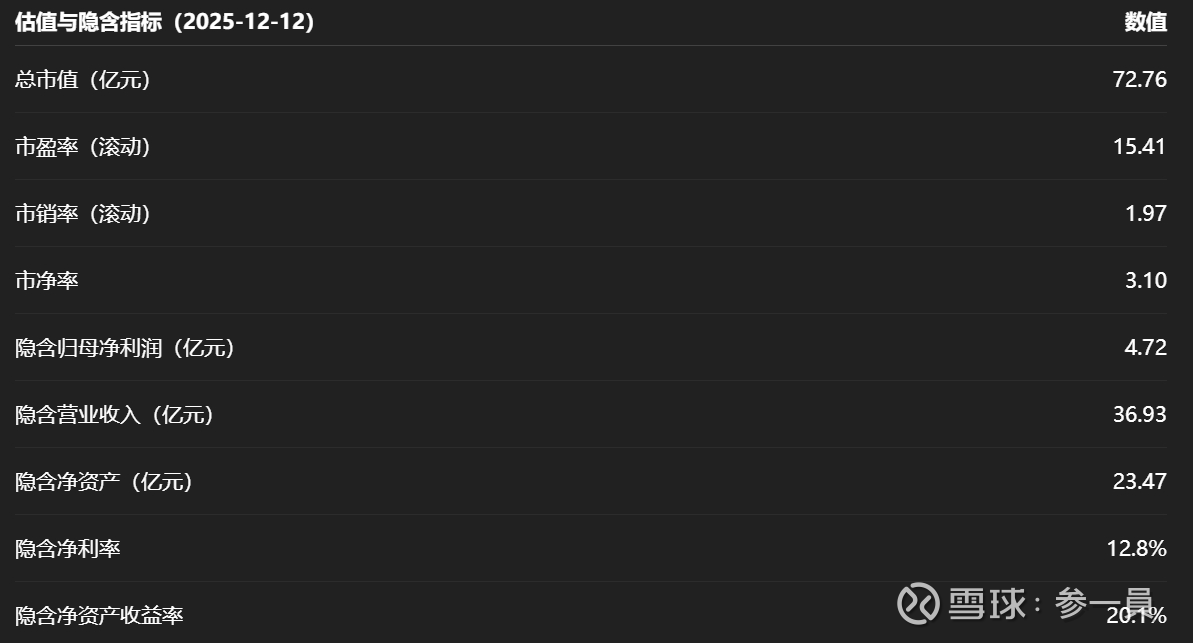The width and height of the screenshot is (1193, 643).
Task: Select the 总市值（亿元） row label
Action: (83, 80)
